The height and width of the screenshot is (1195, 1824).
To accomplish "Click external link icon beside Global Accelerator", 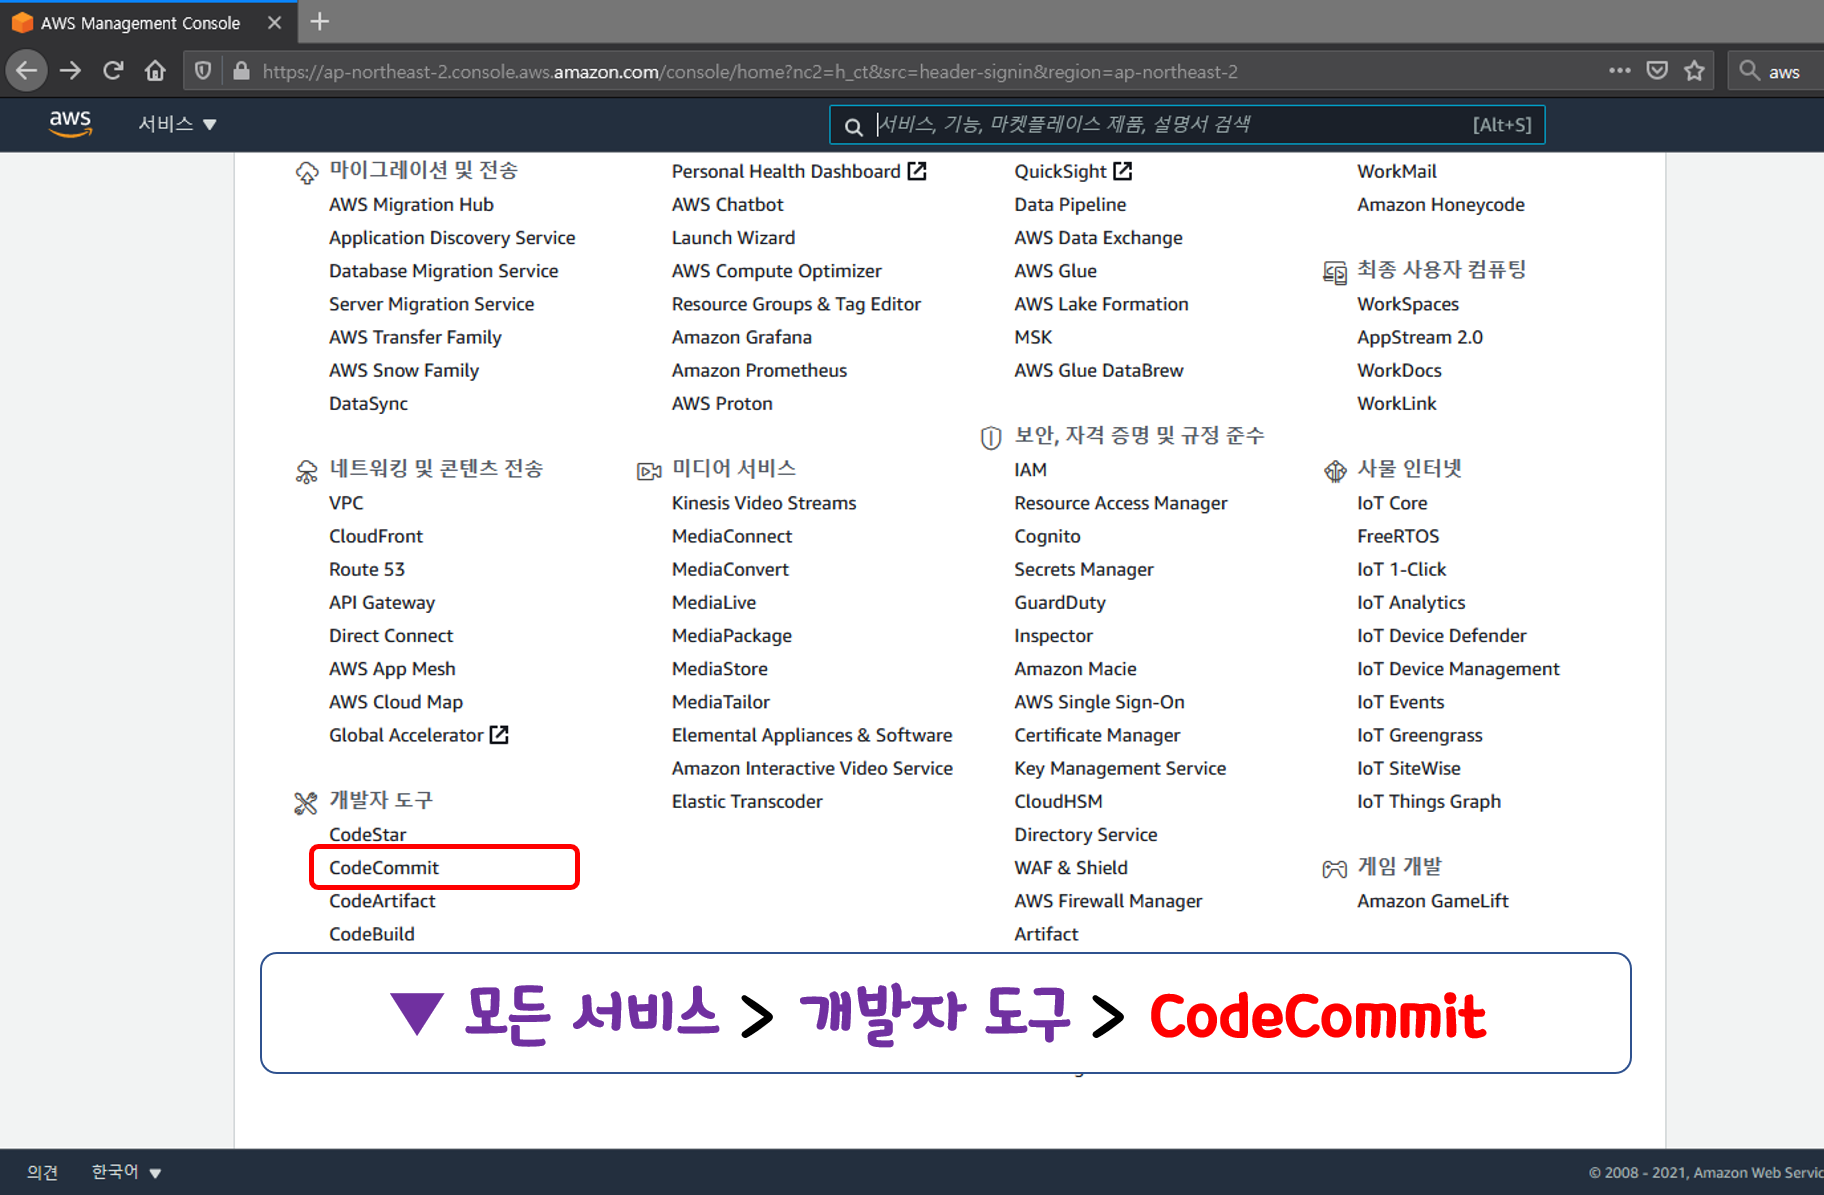I will click(499, 735).
